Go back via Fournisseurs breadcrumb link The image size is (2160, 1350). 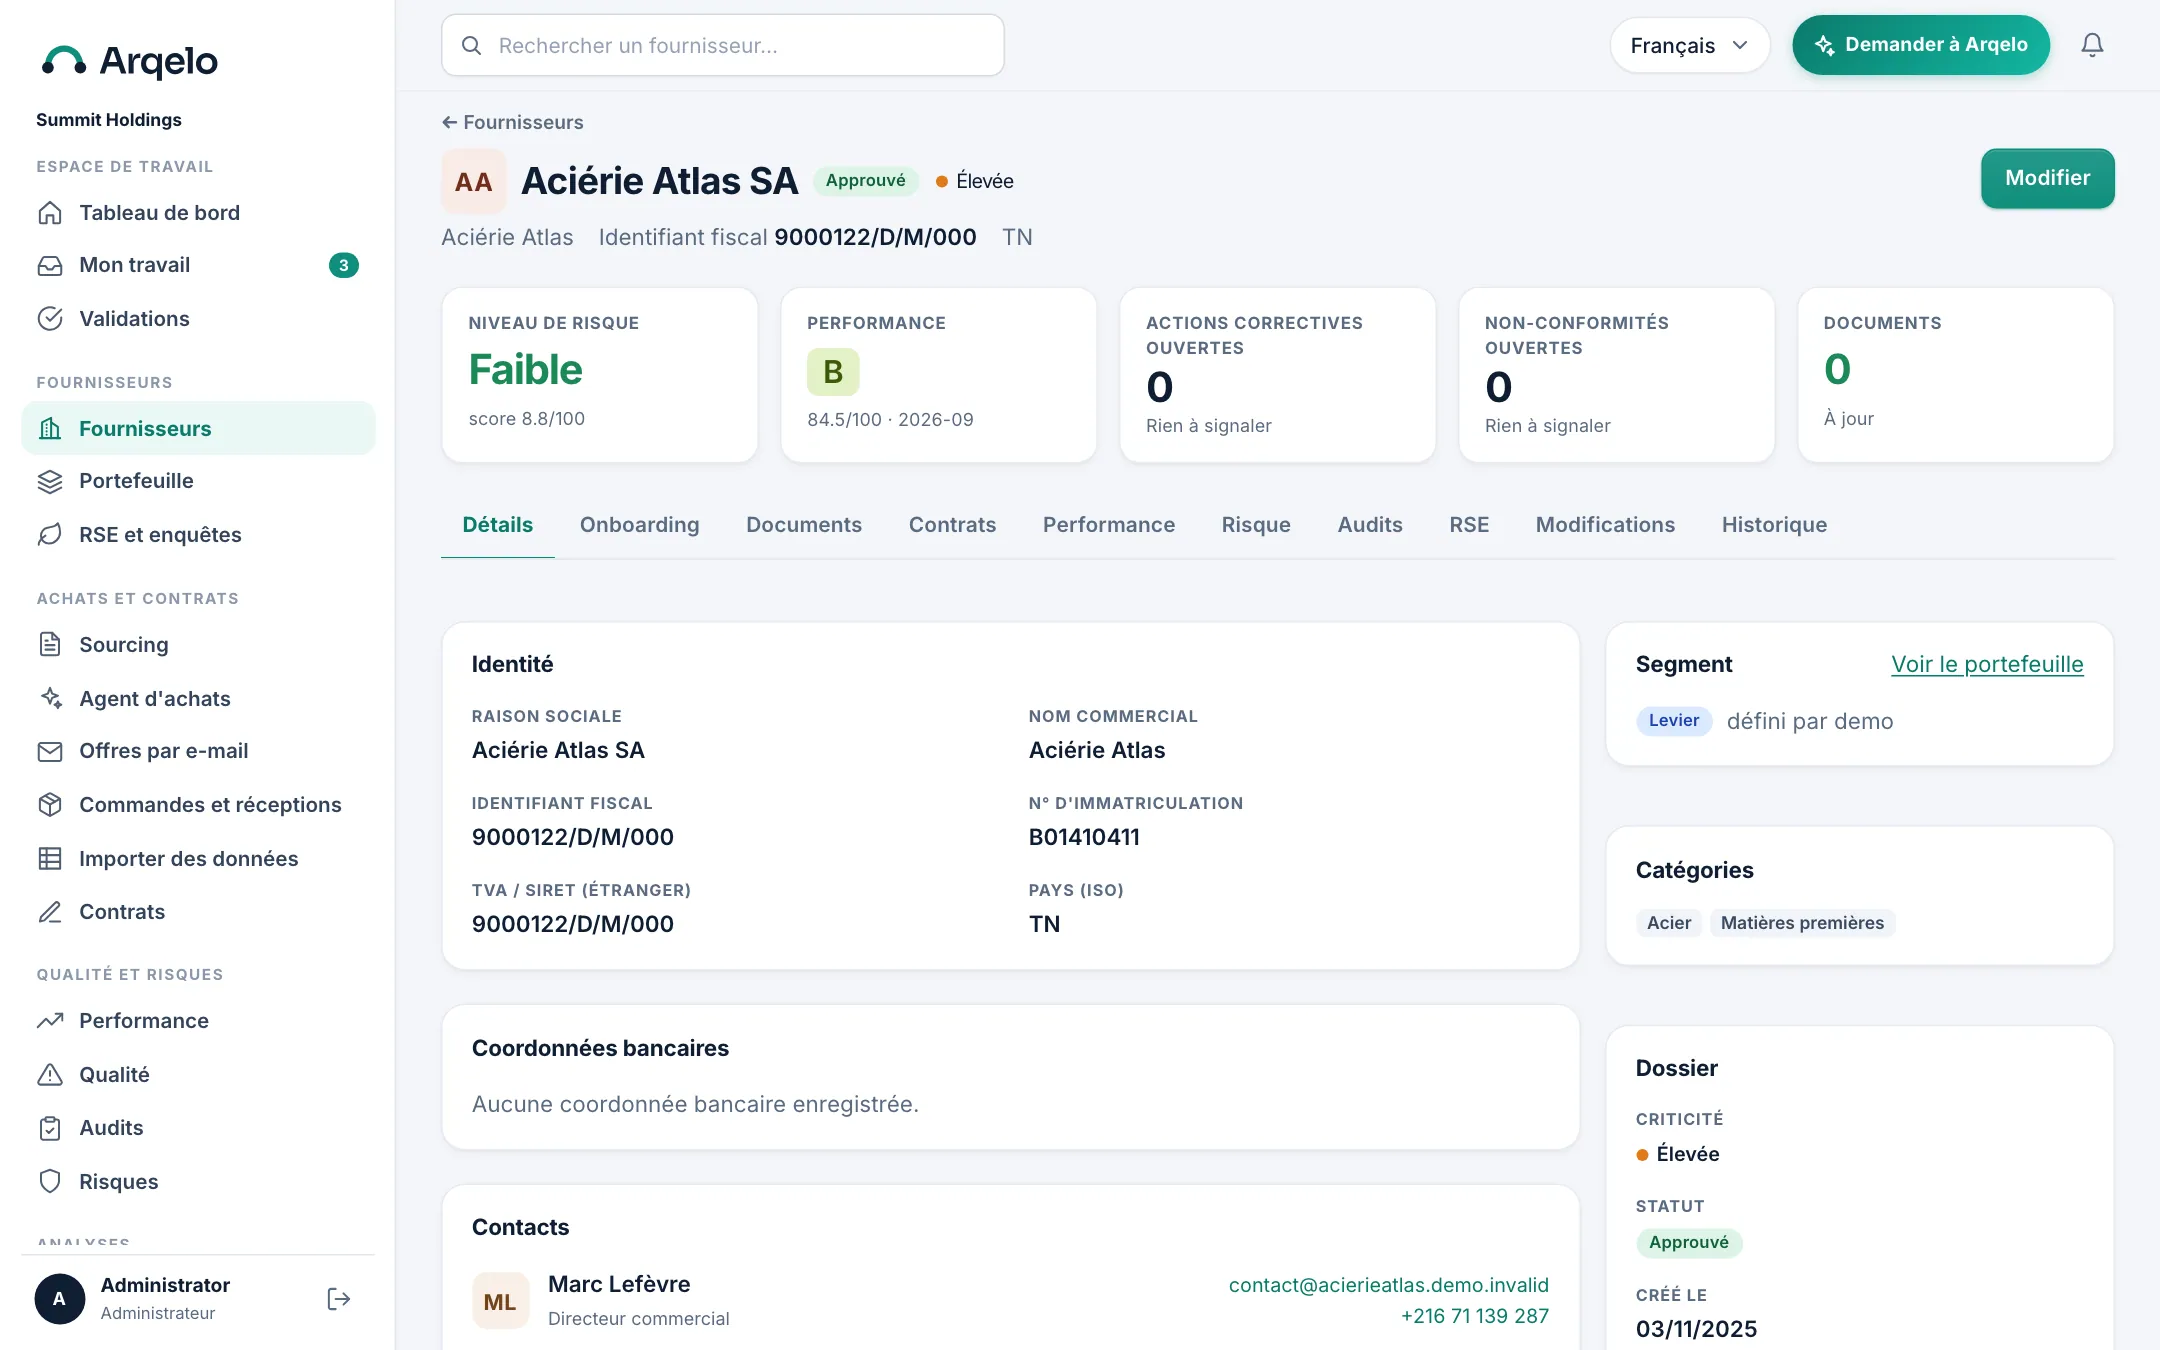click(513, 122)
